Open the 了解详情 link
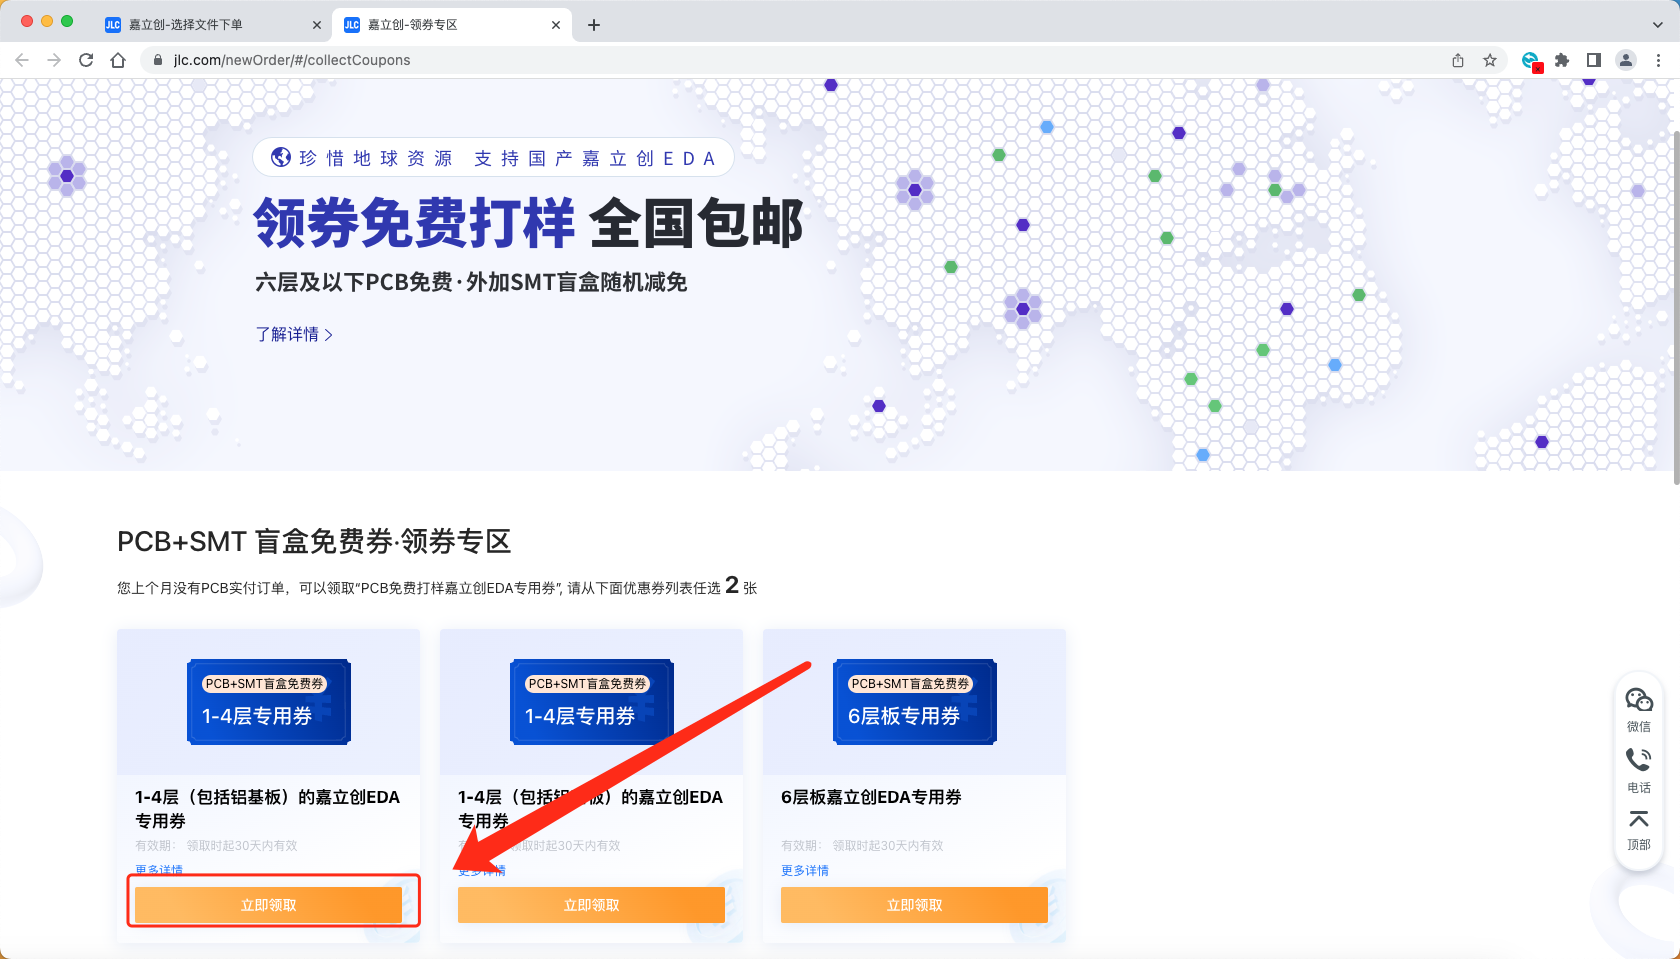The image size is (1680, 959). click(x=294, y=334)
